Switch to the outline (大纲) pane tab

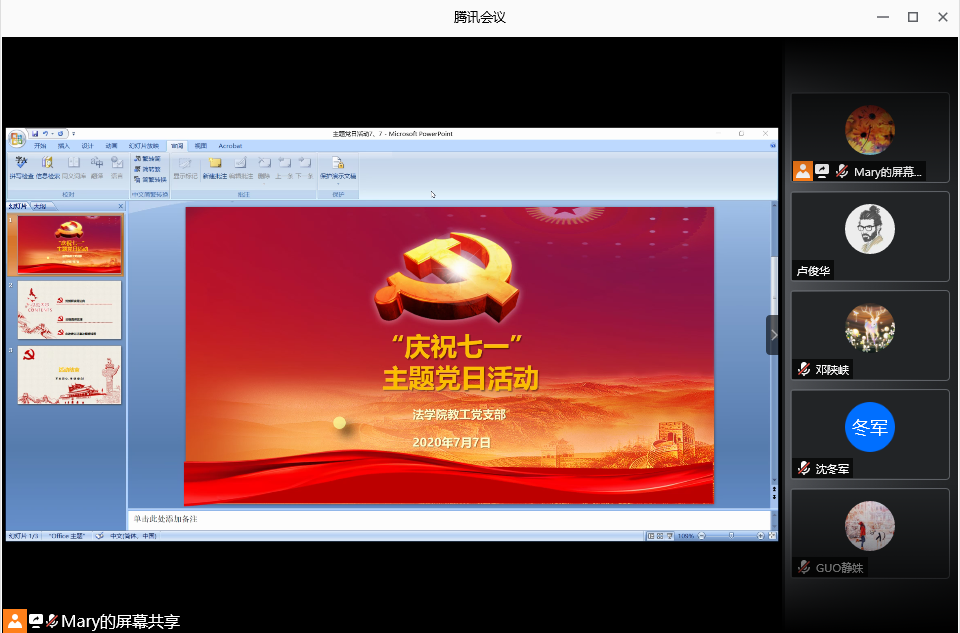pos(40,207)
